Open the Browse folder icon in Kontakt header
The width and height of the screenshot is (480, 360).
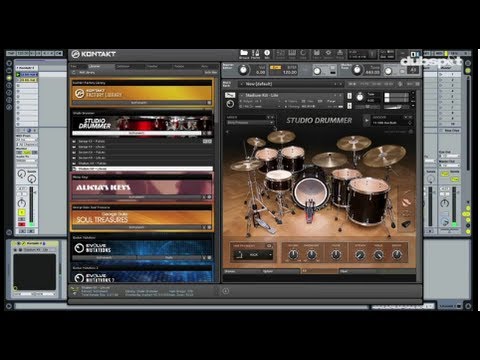[244, 53]
